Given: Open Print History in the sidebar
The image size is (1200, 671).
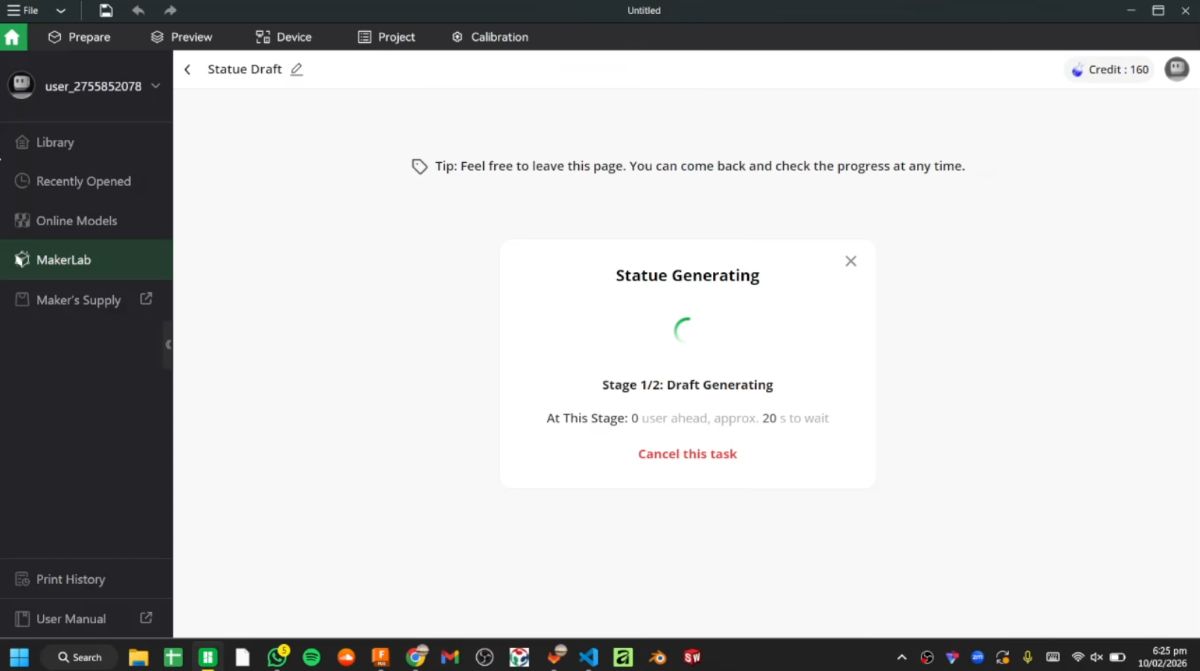Looking at the screenshot, I should point(86,579).
